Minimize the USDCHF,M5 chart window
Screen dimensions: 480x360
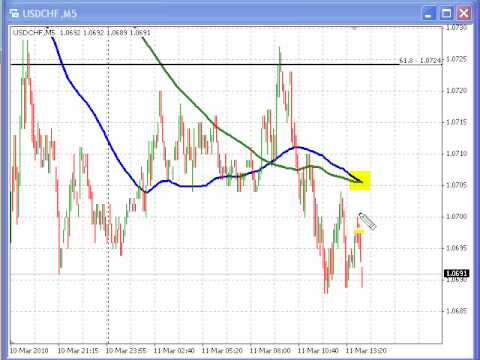pos(429,14)
